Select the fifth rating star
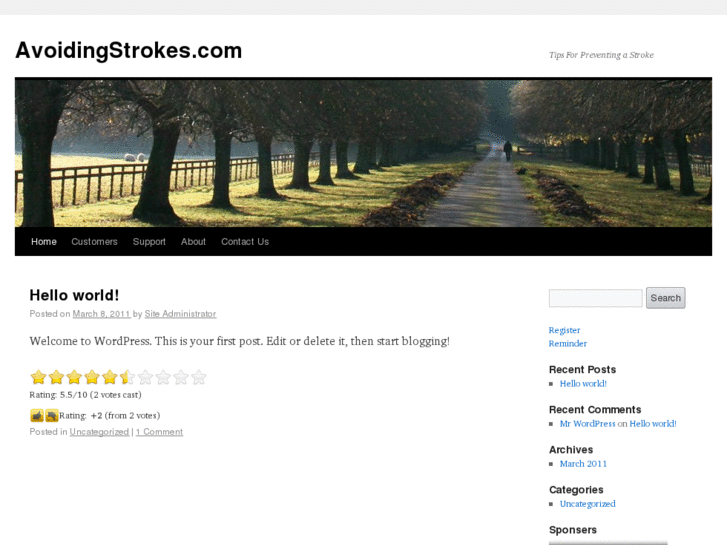Viewport: 727px width, 545px height. pos(110,377)
